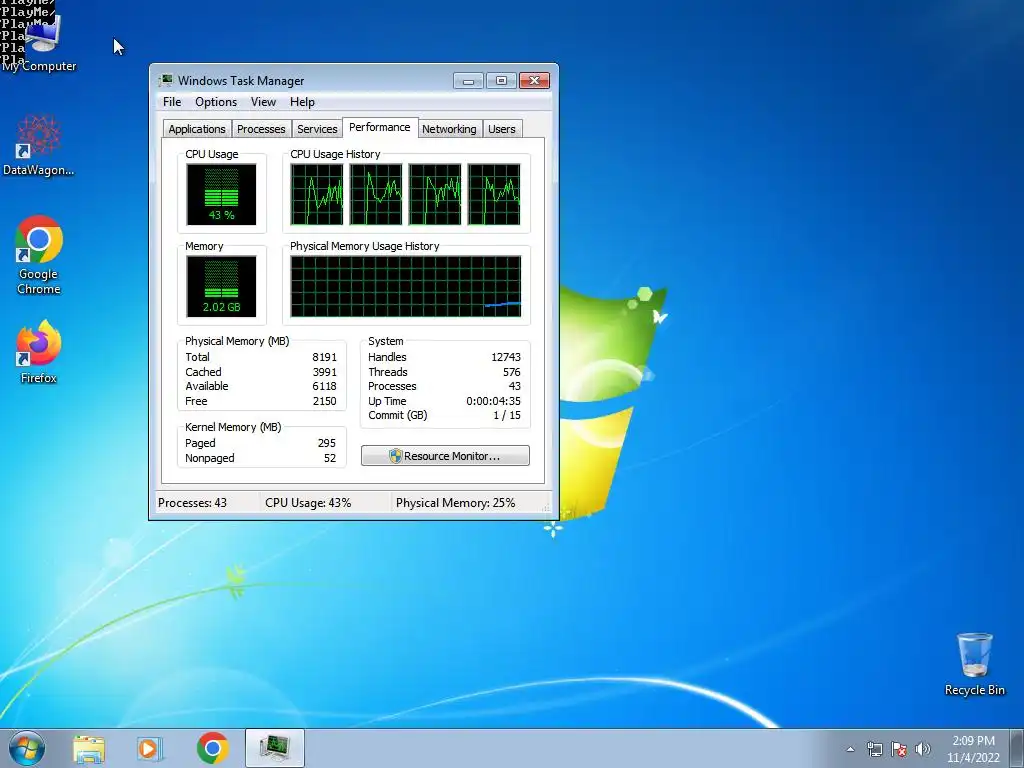The image size is (1024, 768).
Task: Click the Paged kernel memory value 295
Action: tap(327, 443)
